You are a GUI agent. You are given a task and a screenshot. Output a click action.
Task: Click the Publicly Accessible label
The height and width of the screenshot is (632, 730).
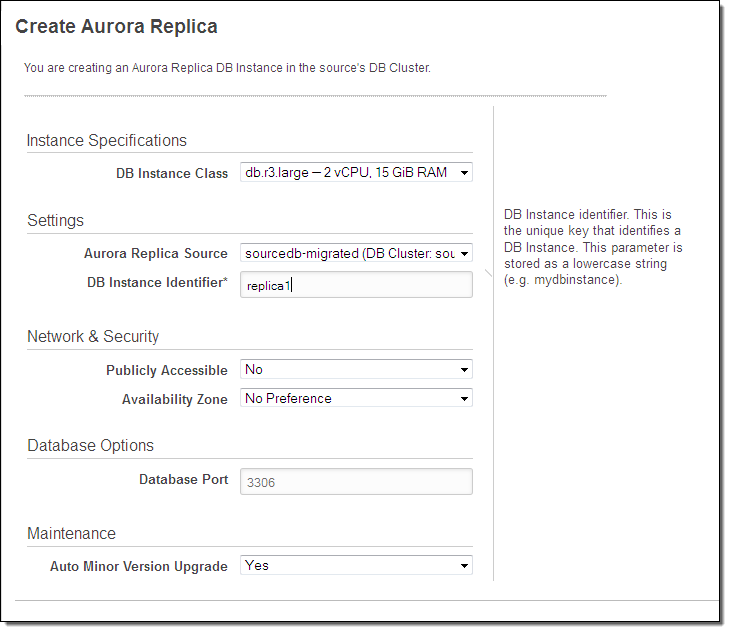pos(166,371)
